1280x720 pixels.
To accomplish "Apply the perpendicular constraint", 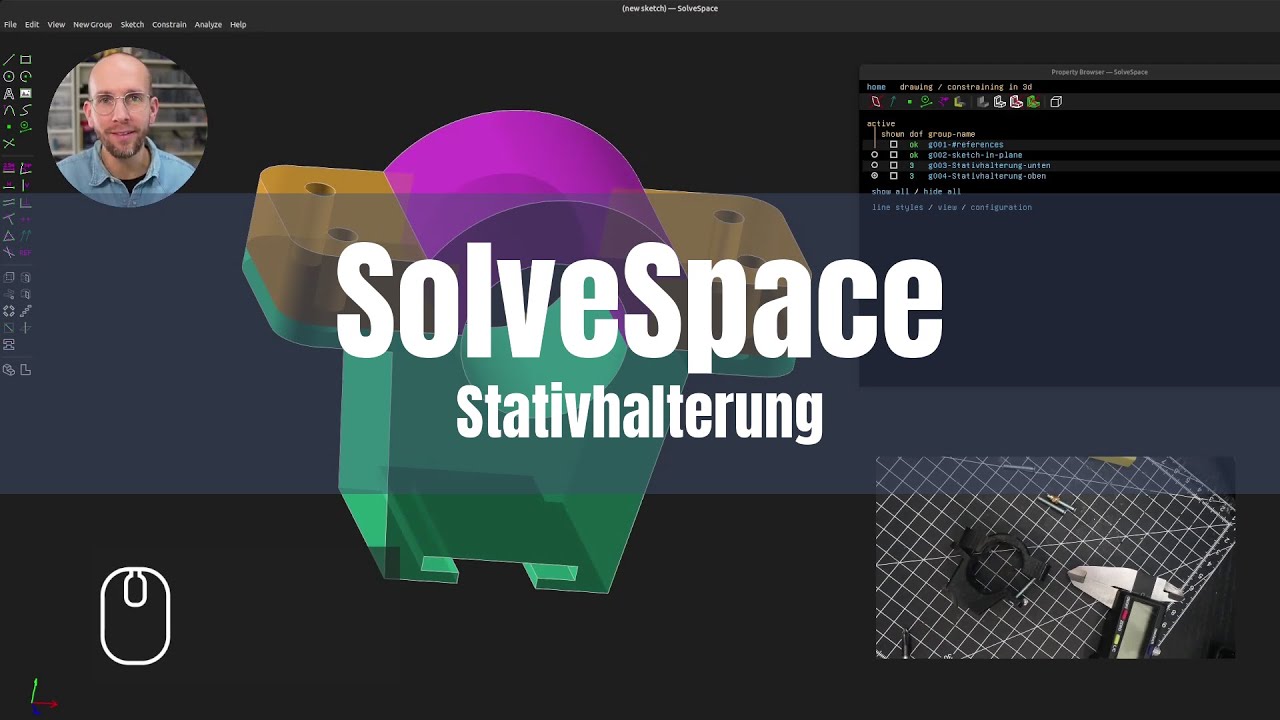I will pos(26,202).
